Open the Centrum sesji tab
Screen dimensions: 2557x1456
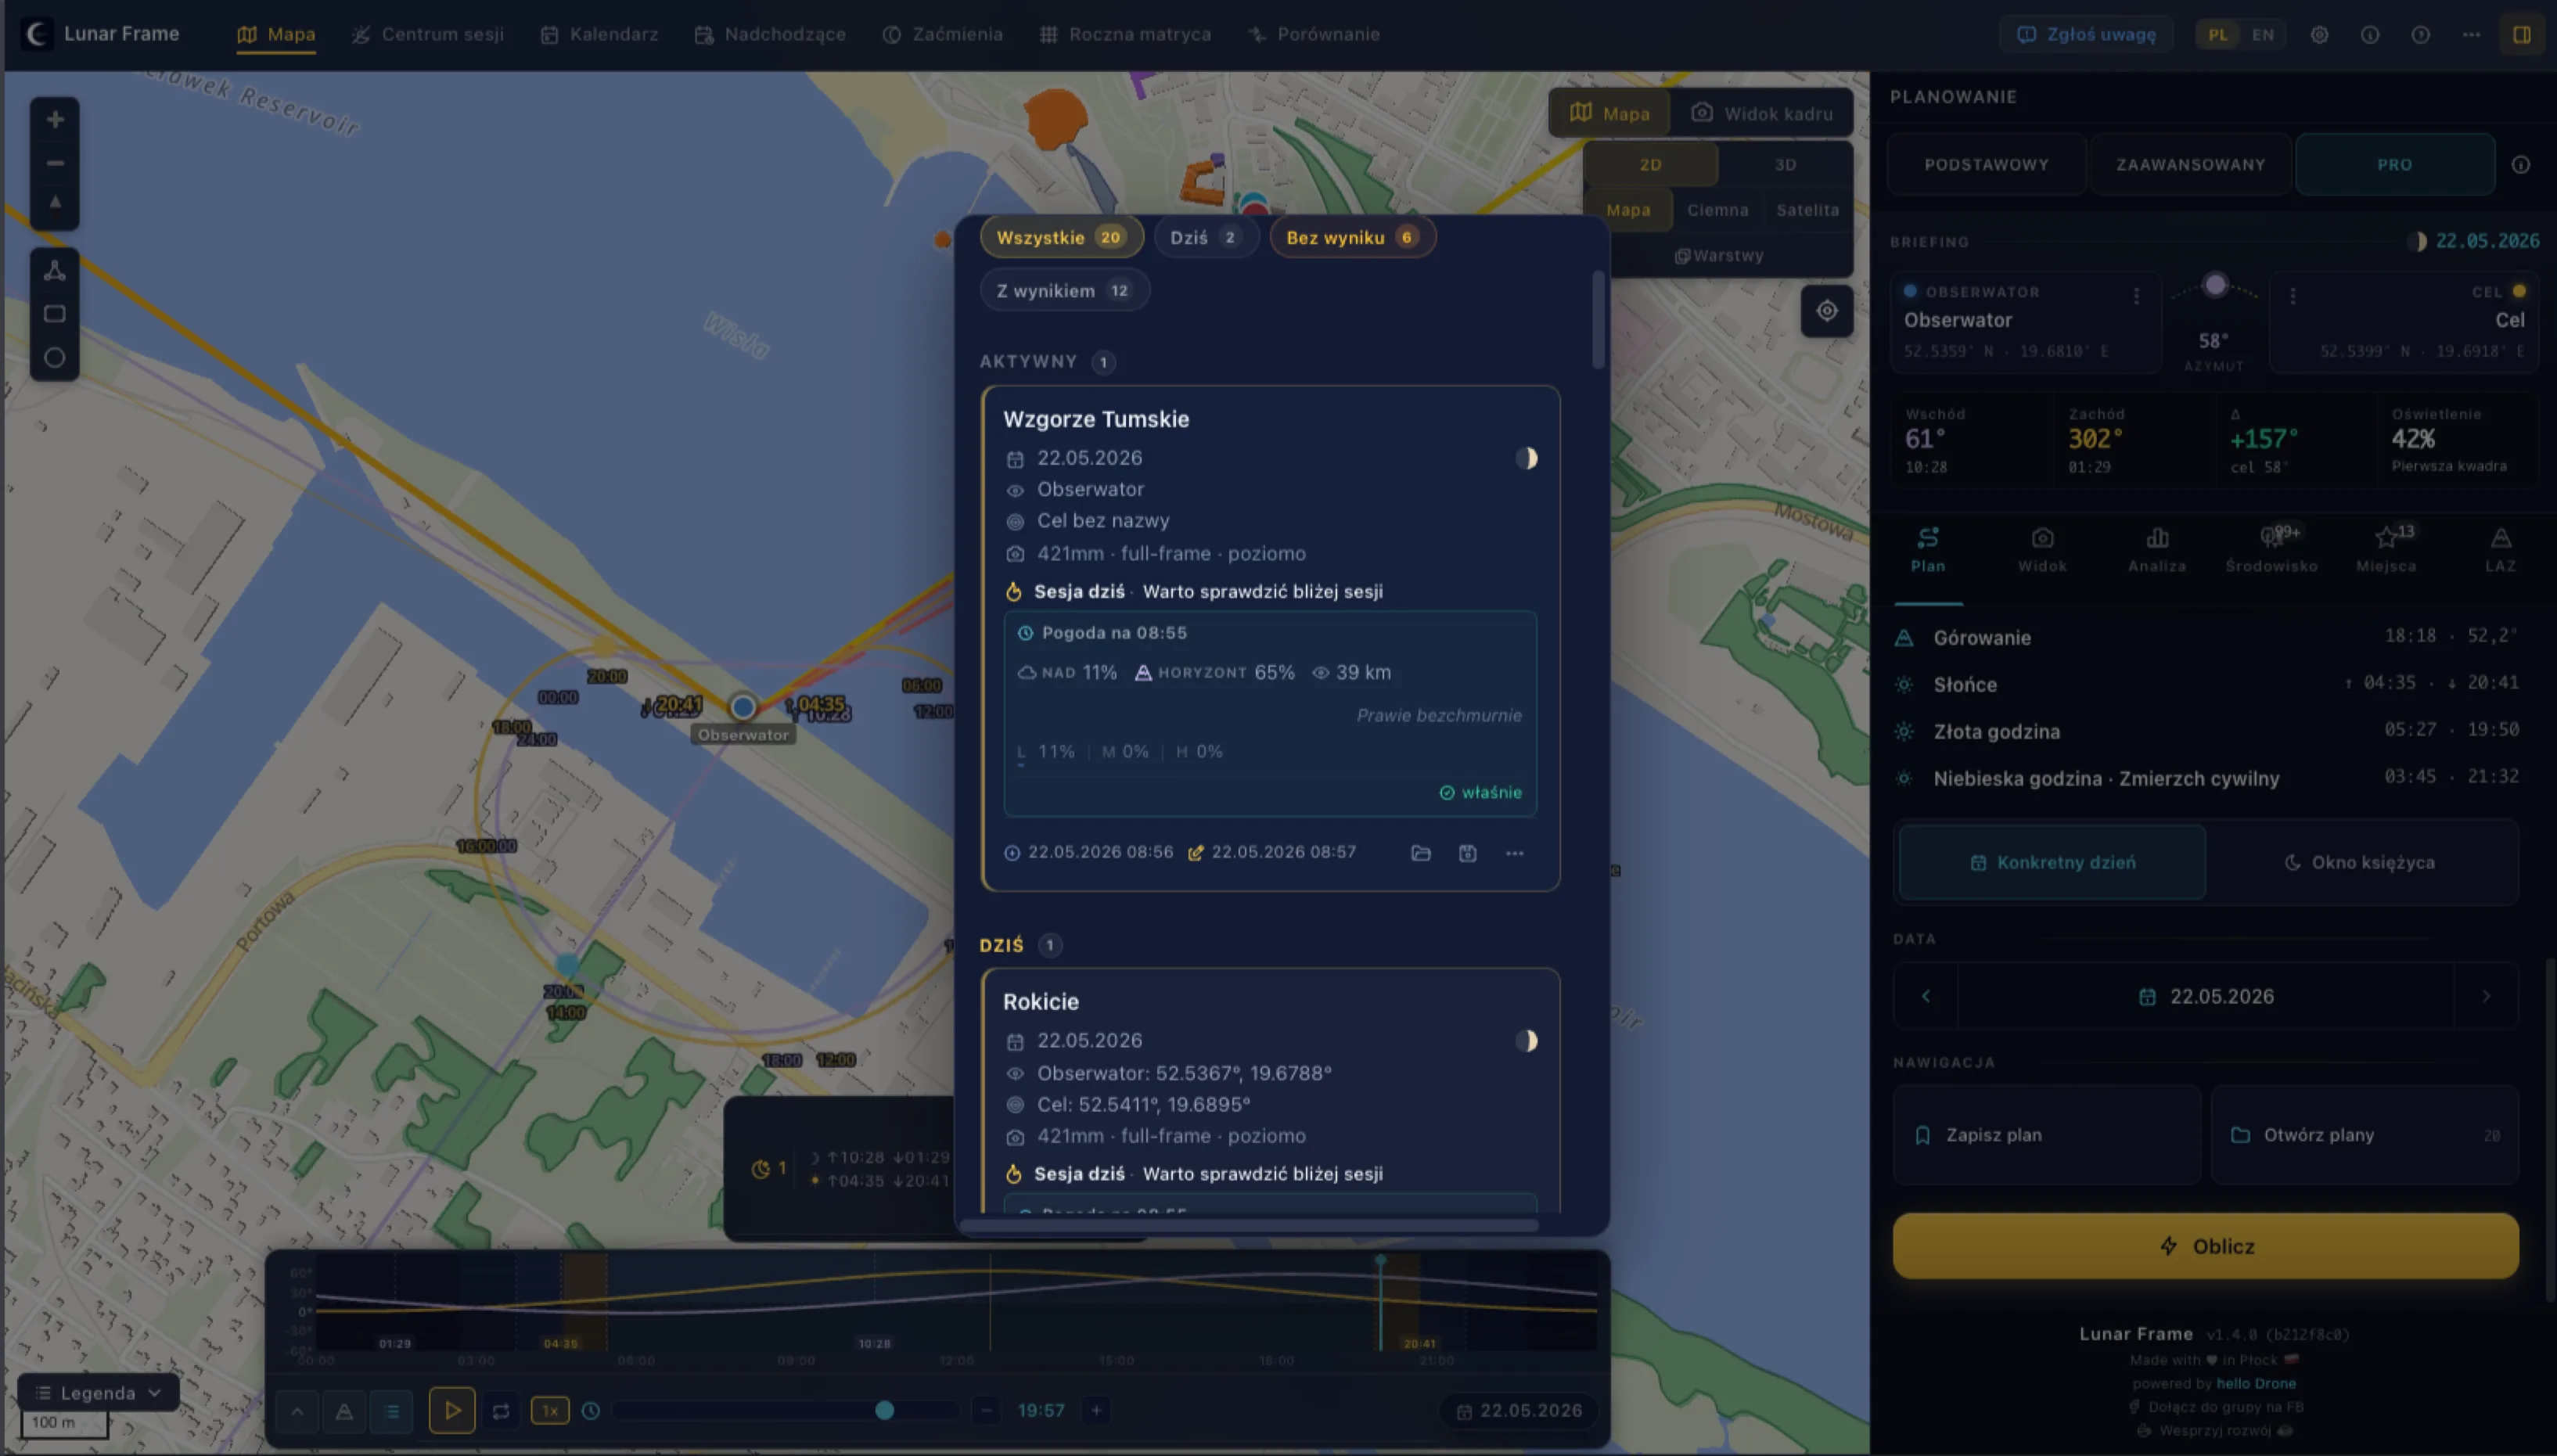[x=428, y=35]
